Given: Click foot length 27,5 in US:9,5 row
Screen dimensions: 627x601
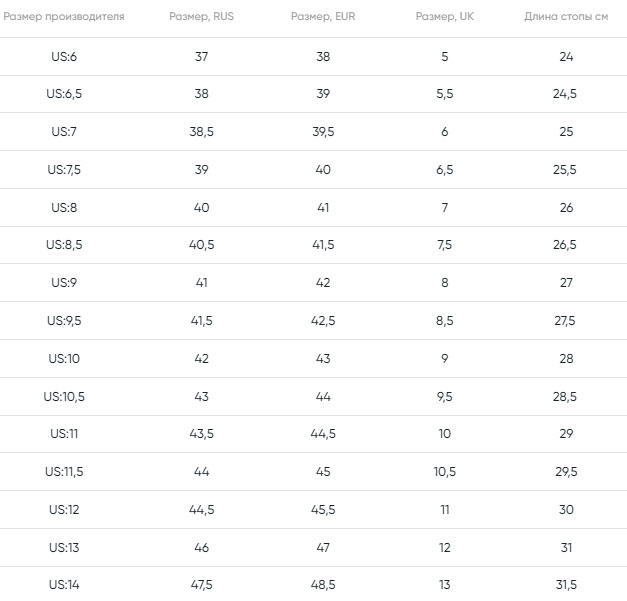Looking at the screenshot, I should coord(566,321).
